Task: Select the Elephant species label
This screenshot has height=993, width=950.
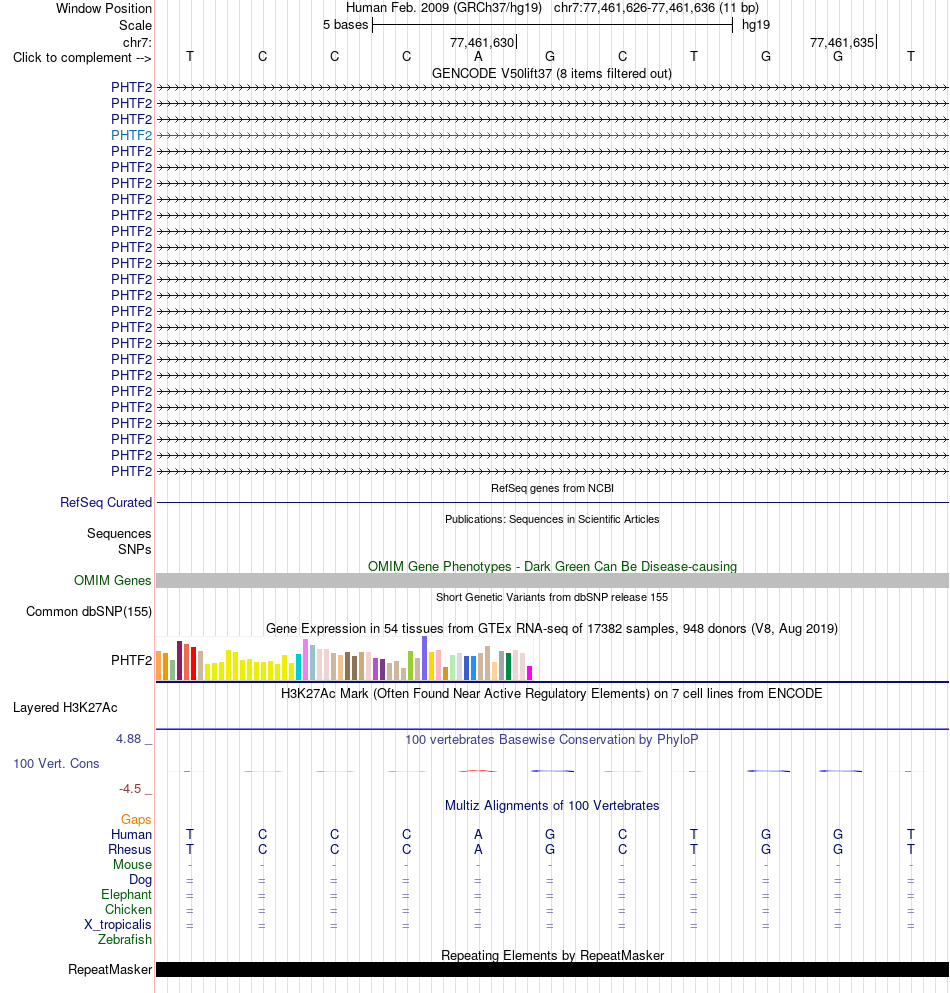Action: (127, 894)
